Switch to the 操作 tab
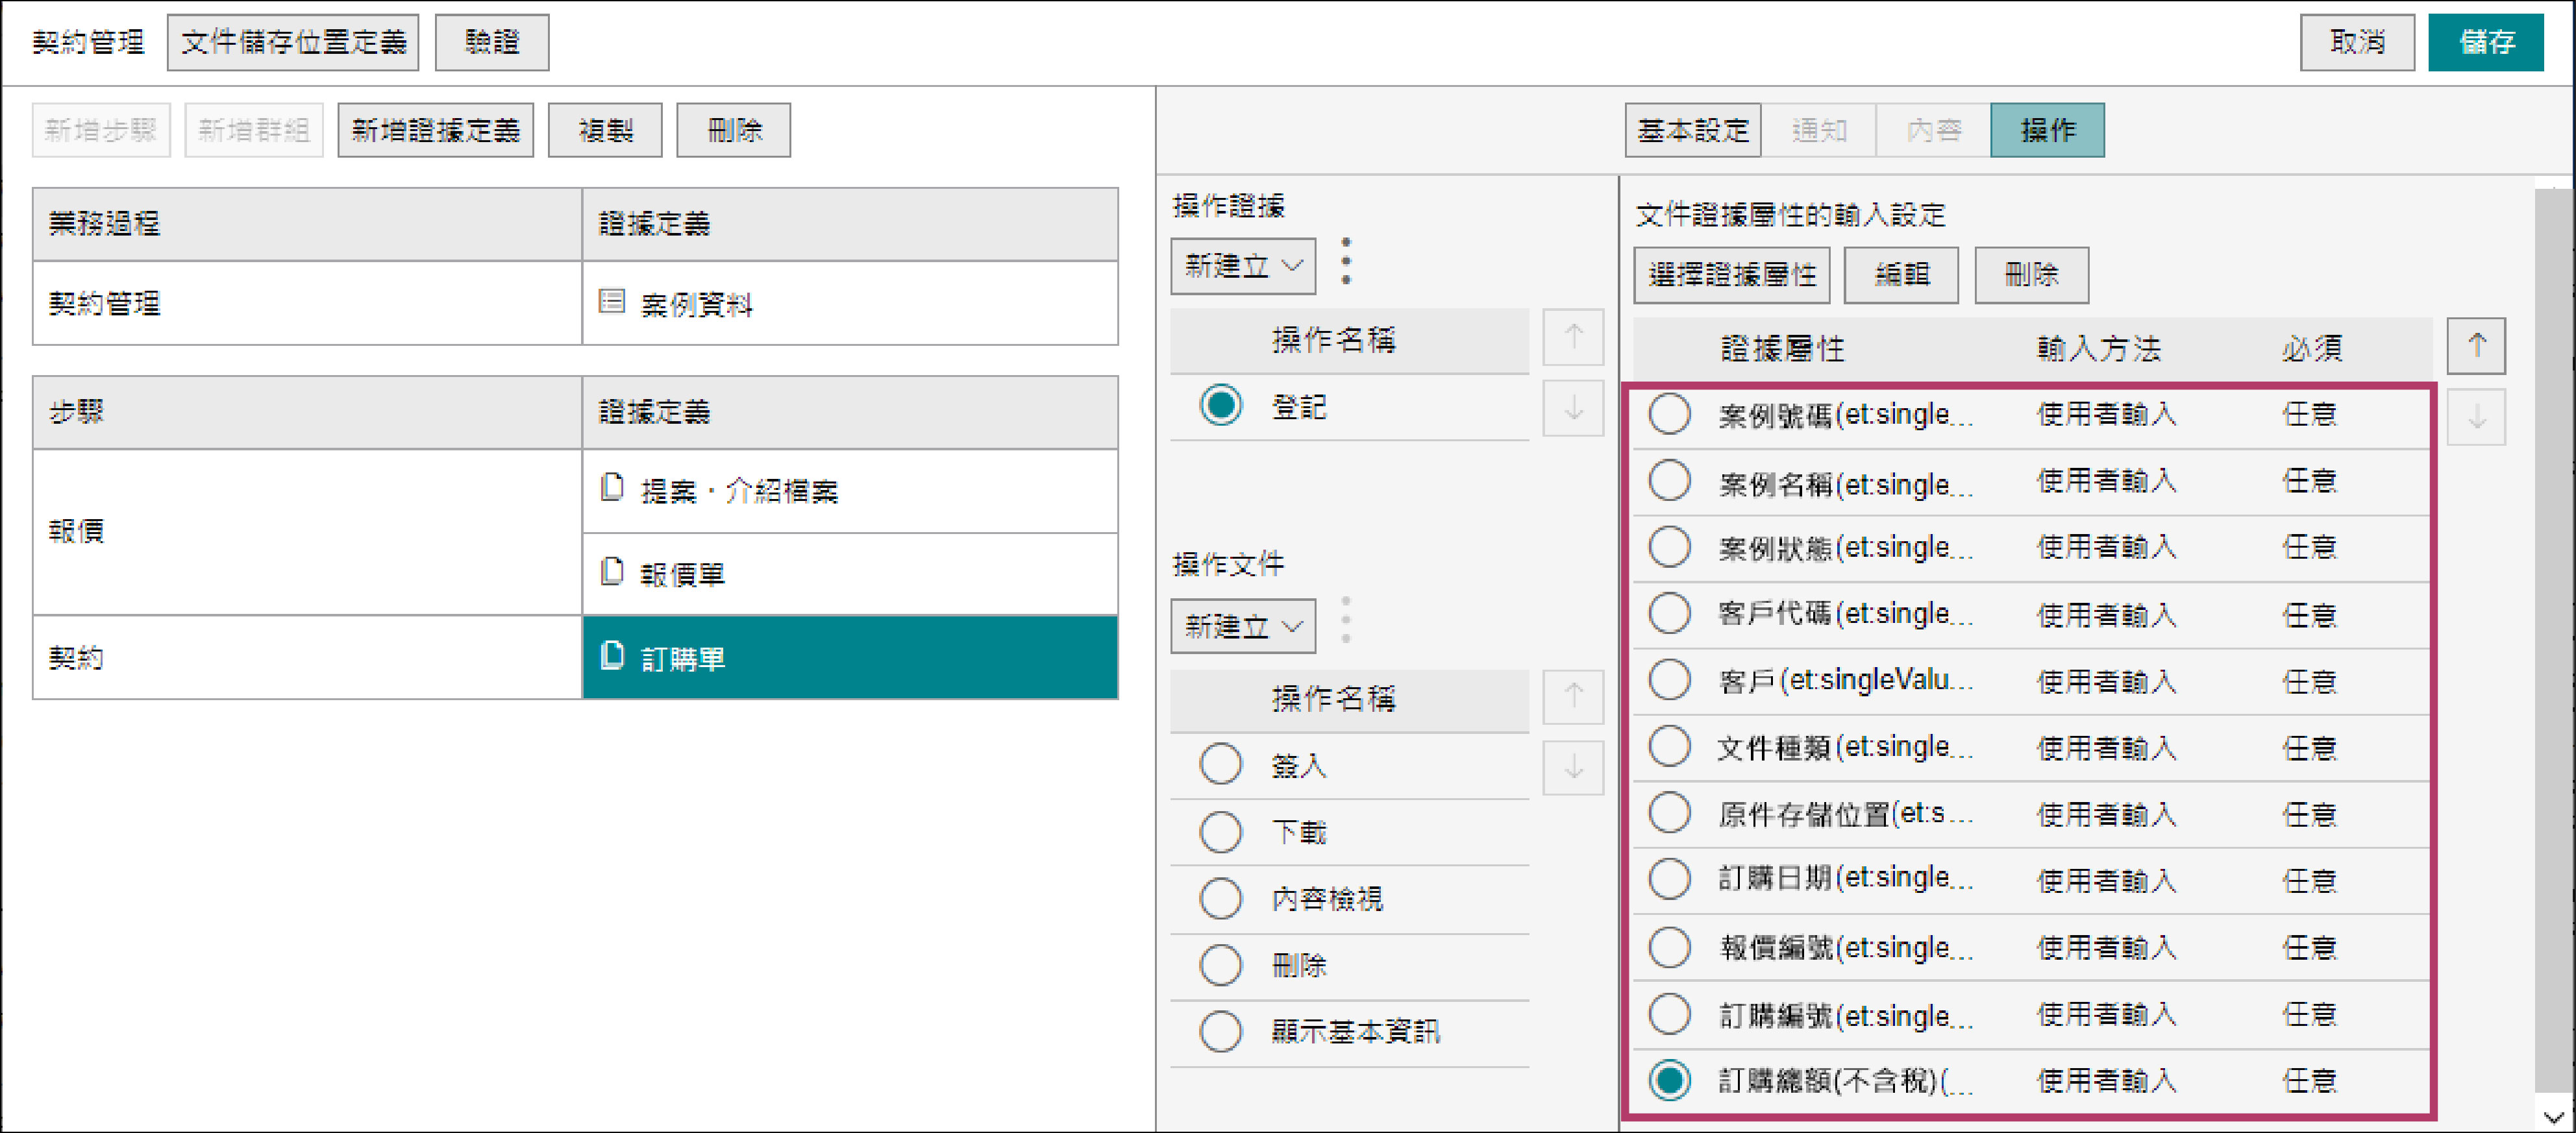The height and width of the screenshot is (1133, 2576). tap(2047, 130)
